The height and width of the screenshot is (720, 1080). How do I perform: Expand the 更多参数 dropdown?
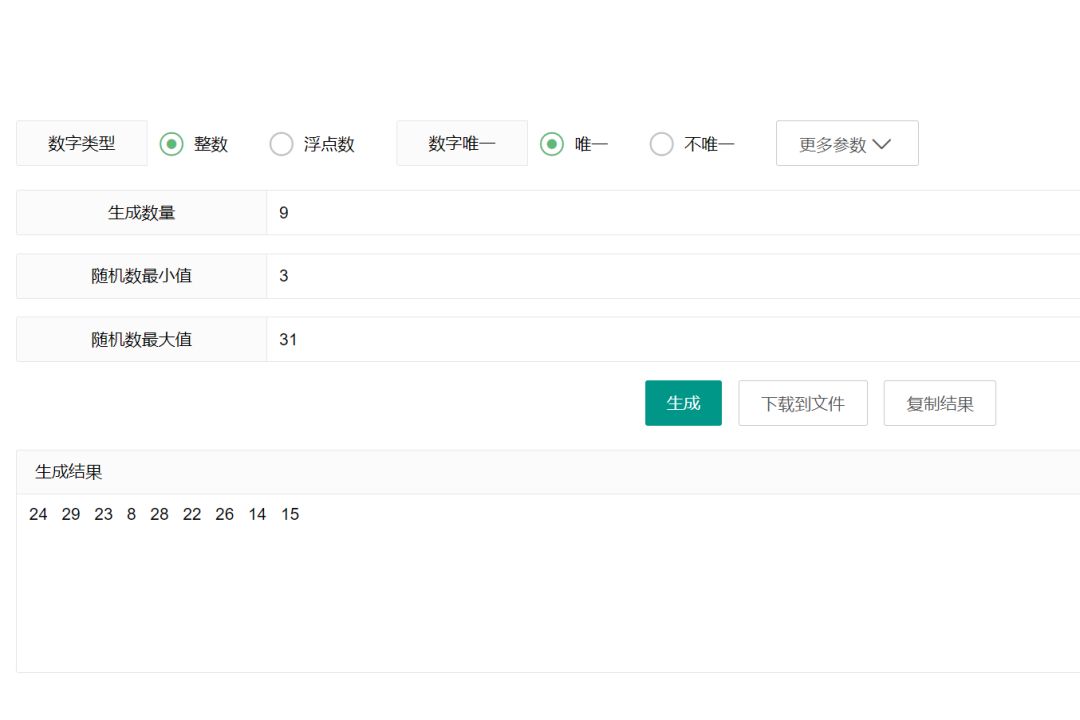847,143
